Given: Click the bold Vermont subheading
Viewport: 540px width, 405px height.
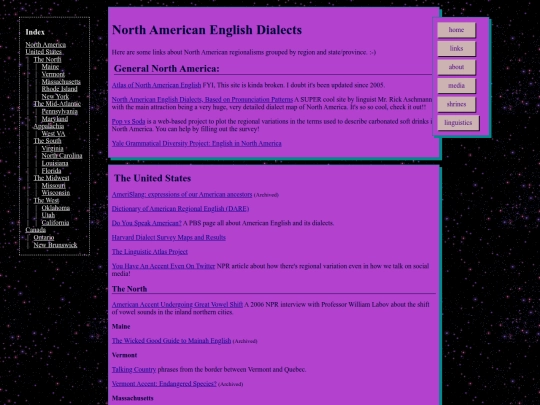Looking at the screenshot, I should point(124,355).
